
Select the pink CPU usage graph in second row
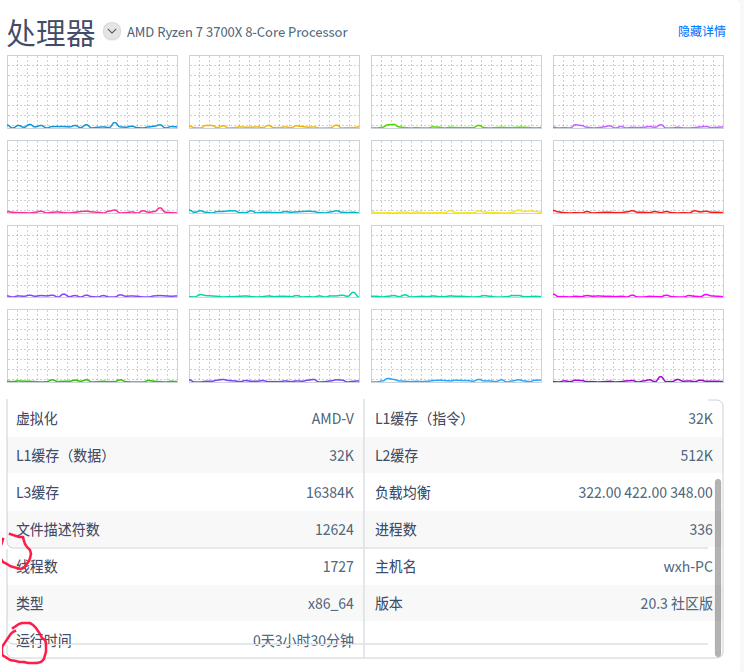coord(93,177)
